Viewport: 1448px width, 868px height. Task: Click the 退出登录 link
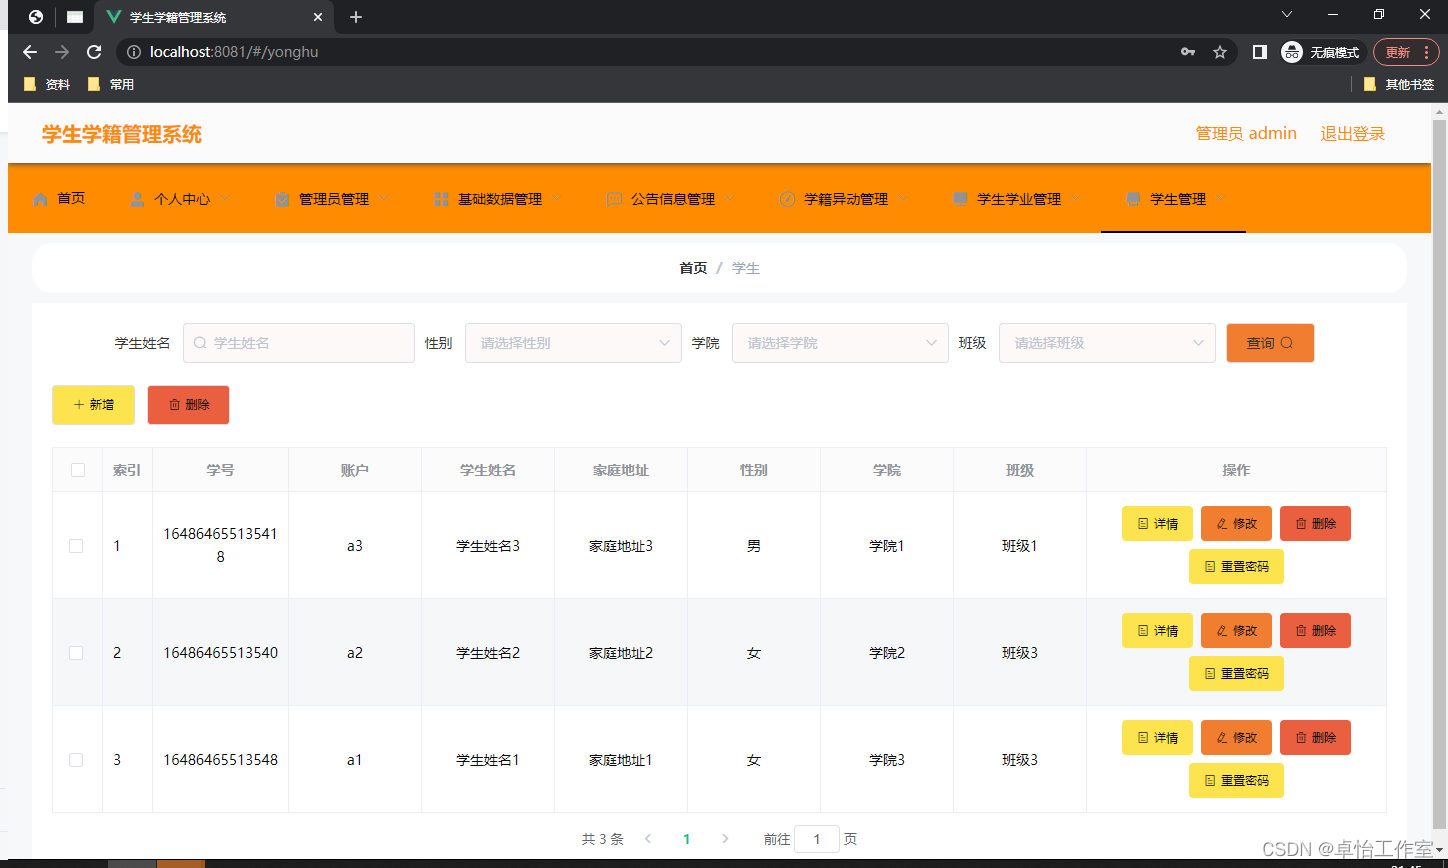pos(1352,134)
